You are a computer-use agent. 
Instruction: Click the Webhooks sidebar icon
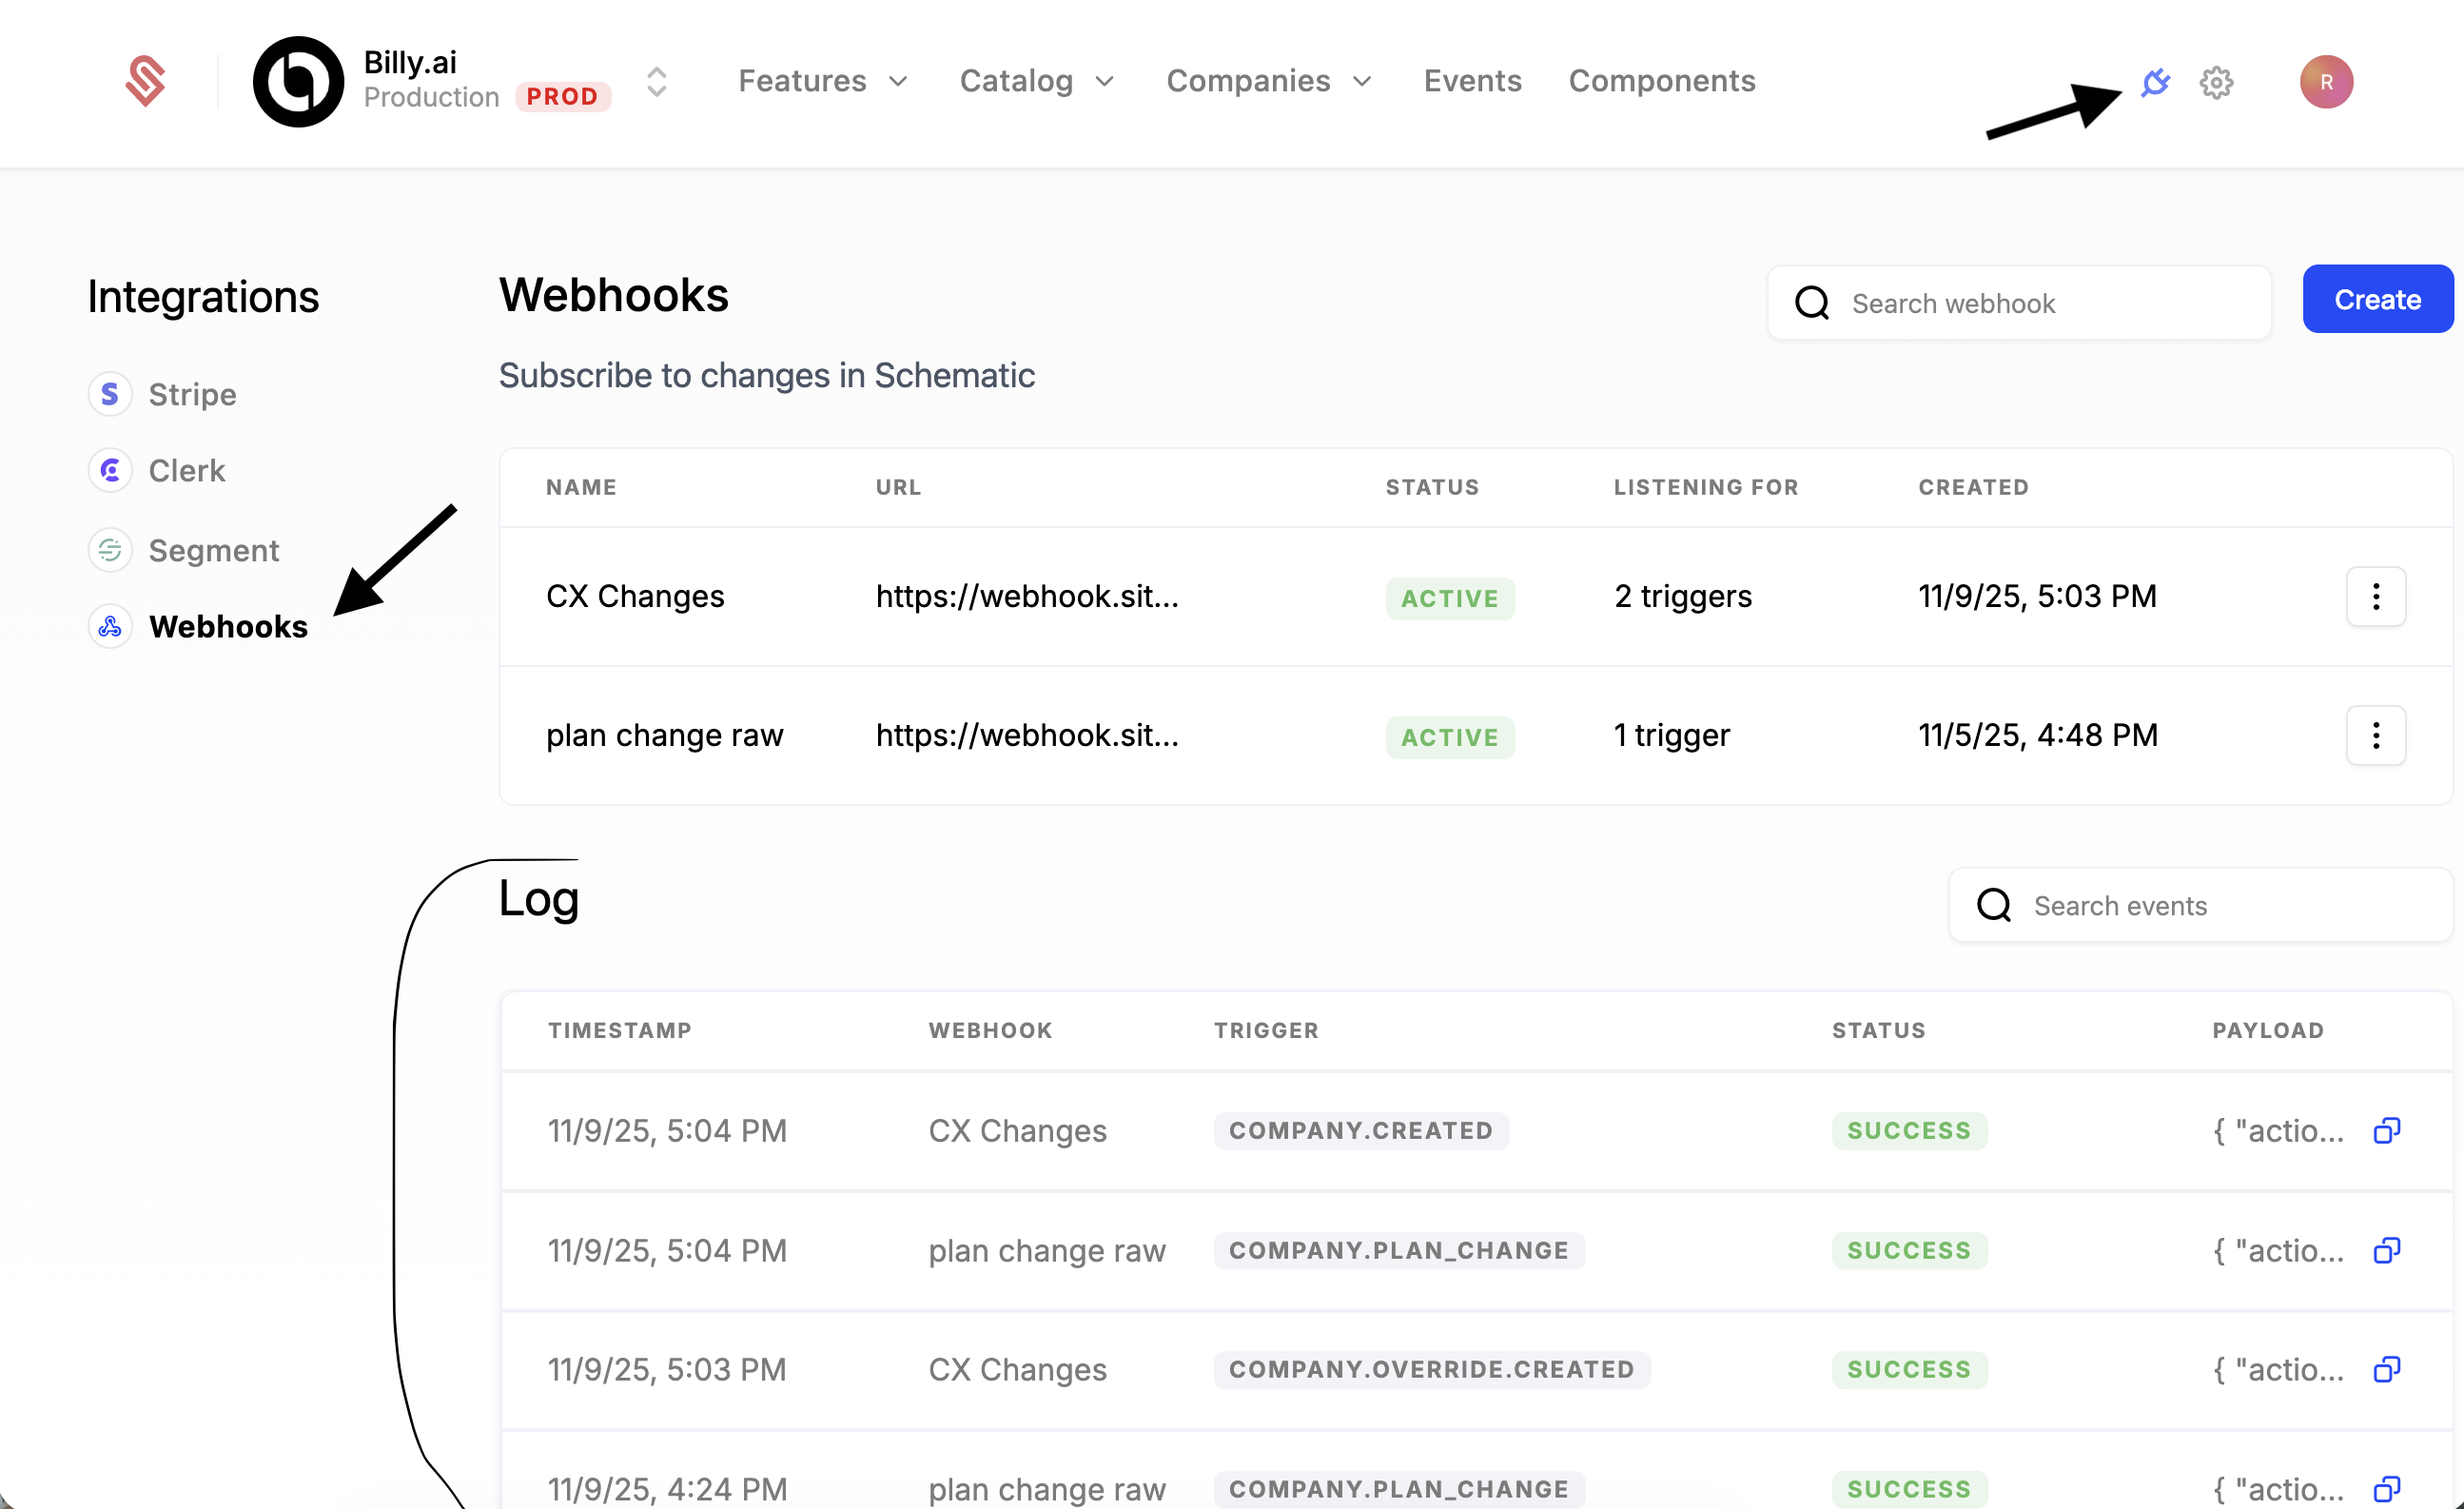tap(110, 626)
